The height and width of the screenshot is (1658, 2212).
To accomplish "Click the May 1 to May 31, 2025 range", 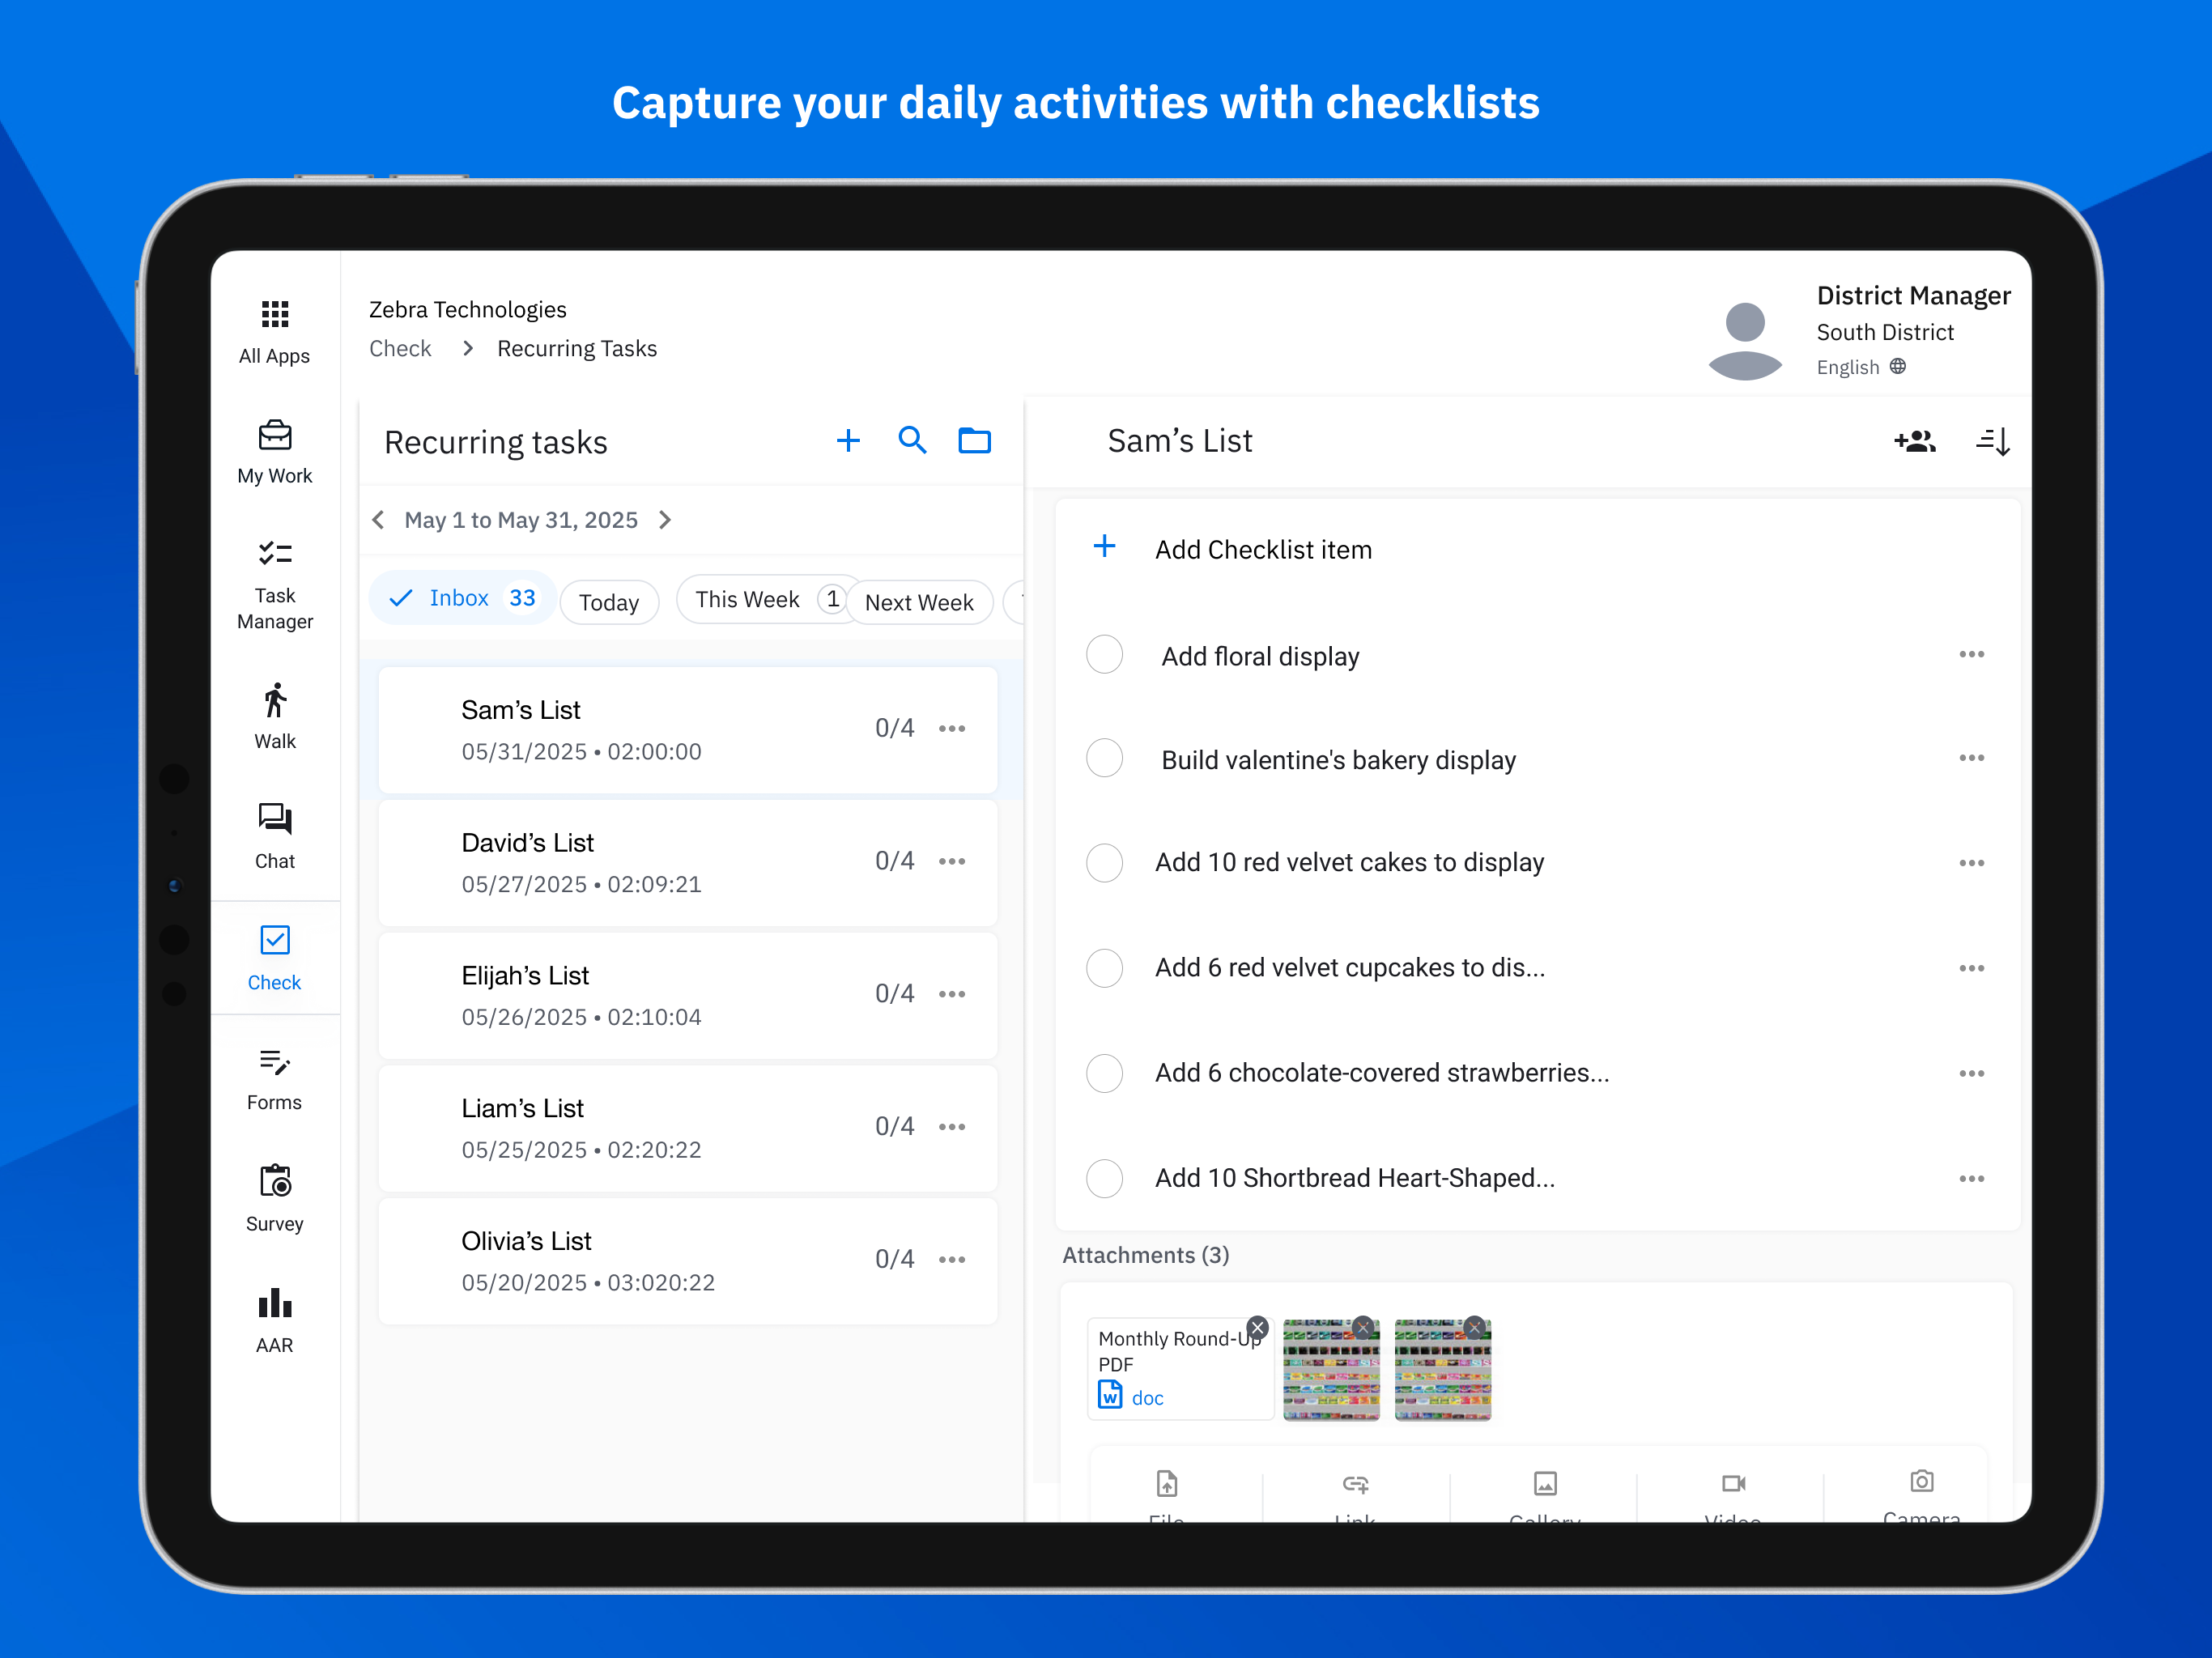I will tap(521, 520).
